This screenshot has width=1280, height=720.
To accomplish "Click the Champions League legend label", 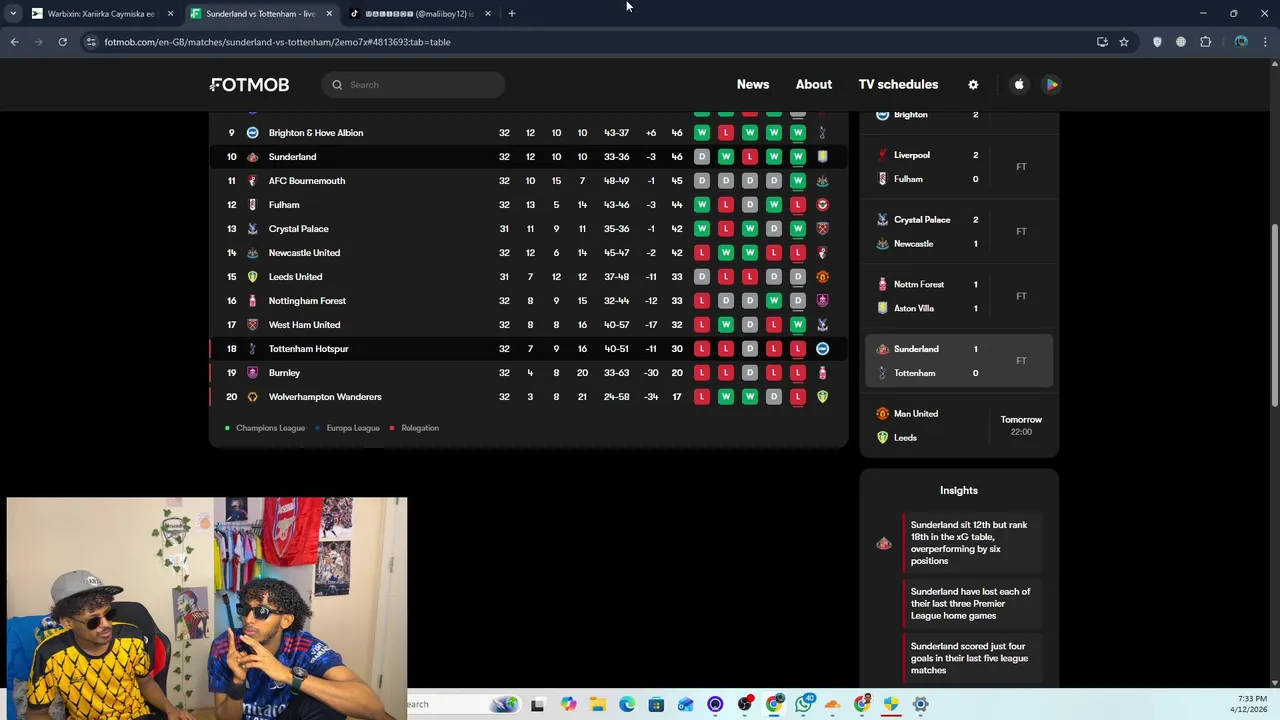I will (x=270, y=428).
